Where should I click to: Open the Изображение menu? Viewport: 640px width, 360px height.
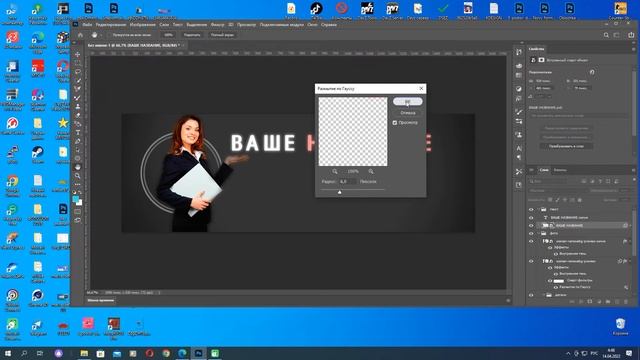[142, 25]
